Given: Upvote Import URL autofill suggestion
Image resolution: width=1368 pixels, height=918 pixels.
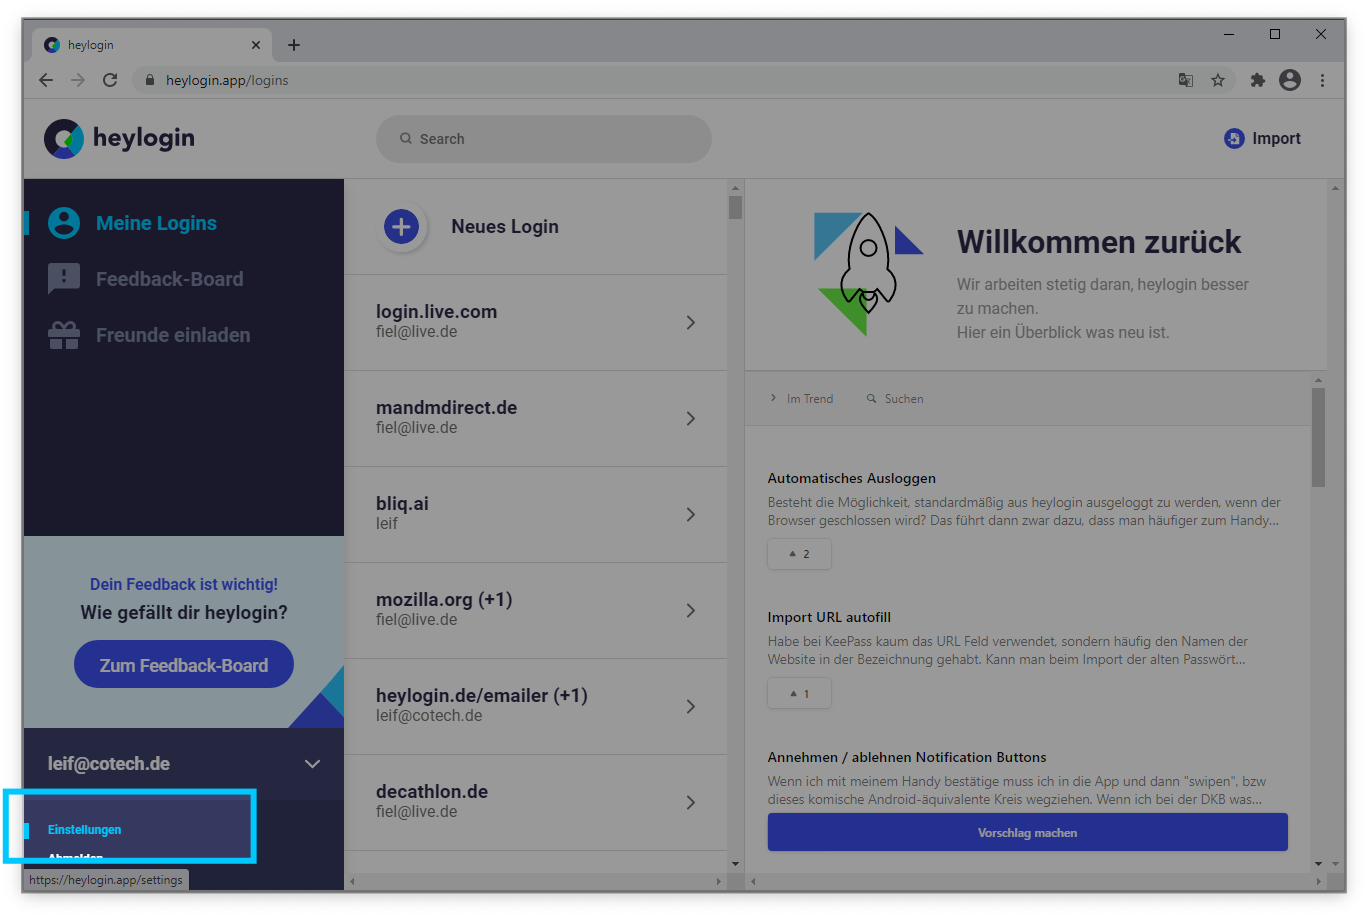Looking at the screenshot, I should [799, 693].
